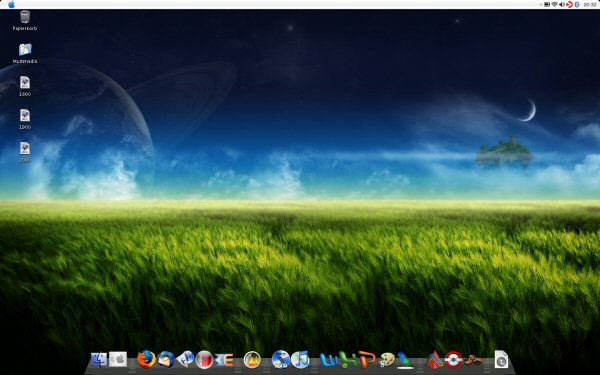This screenshot has width=600, height=375.
Task: Open the Apple menu in the top bar
Action: coord(11,4)
